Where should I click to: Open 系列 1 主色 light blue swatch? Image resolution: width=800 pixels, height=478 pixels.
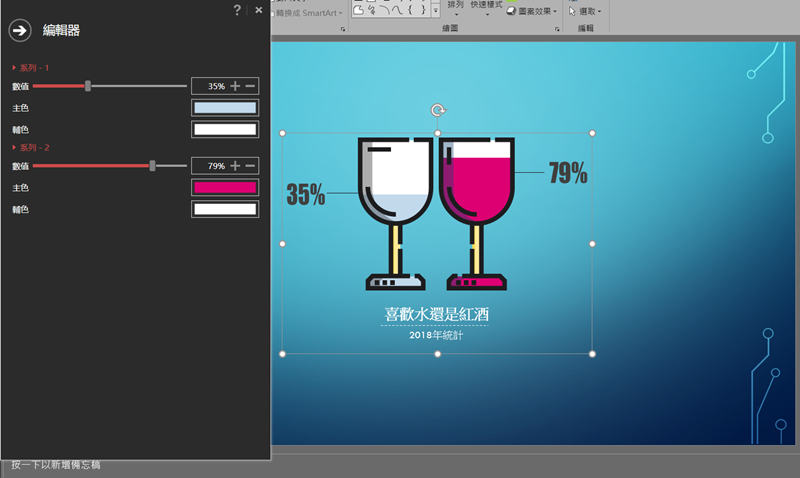click(x=225, y=108)
